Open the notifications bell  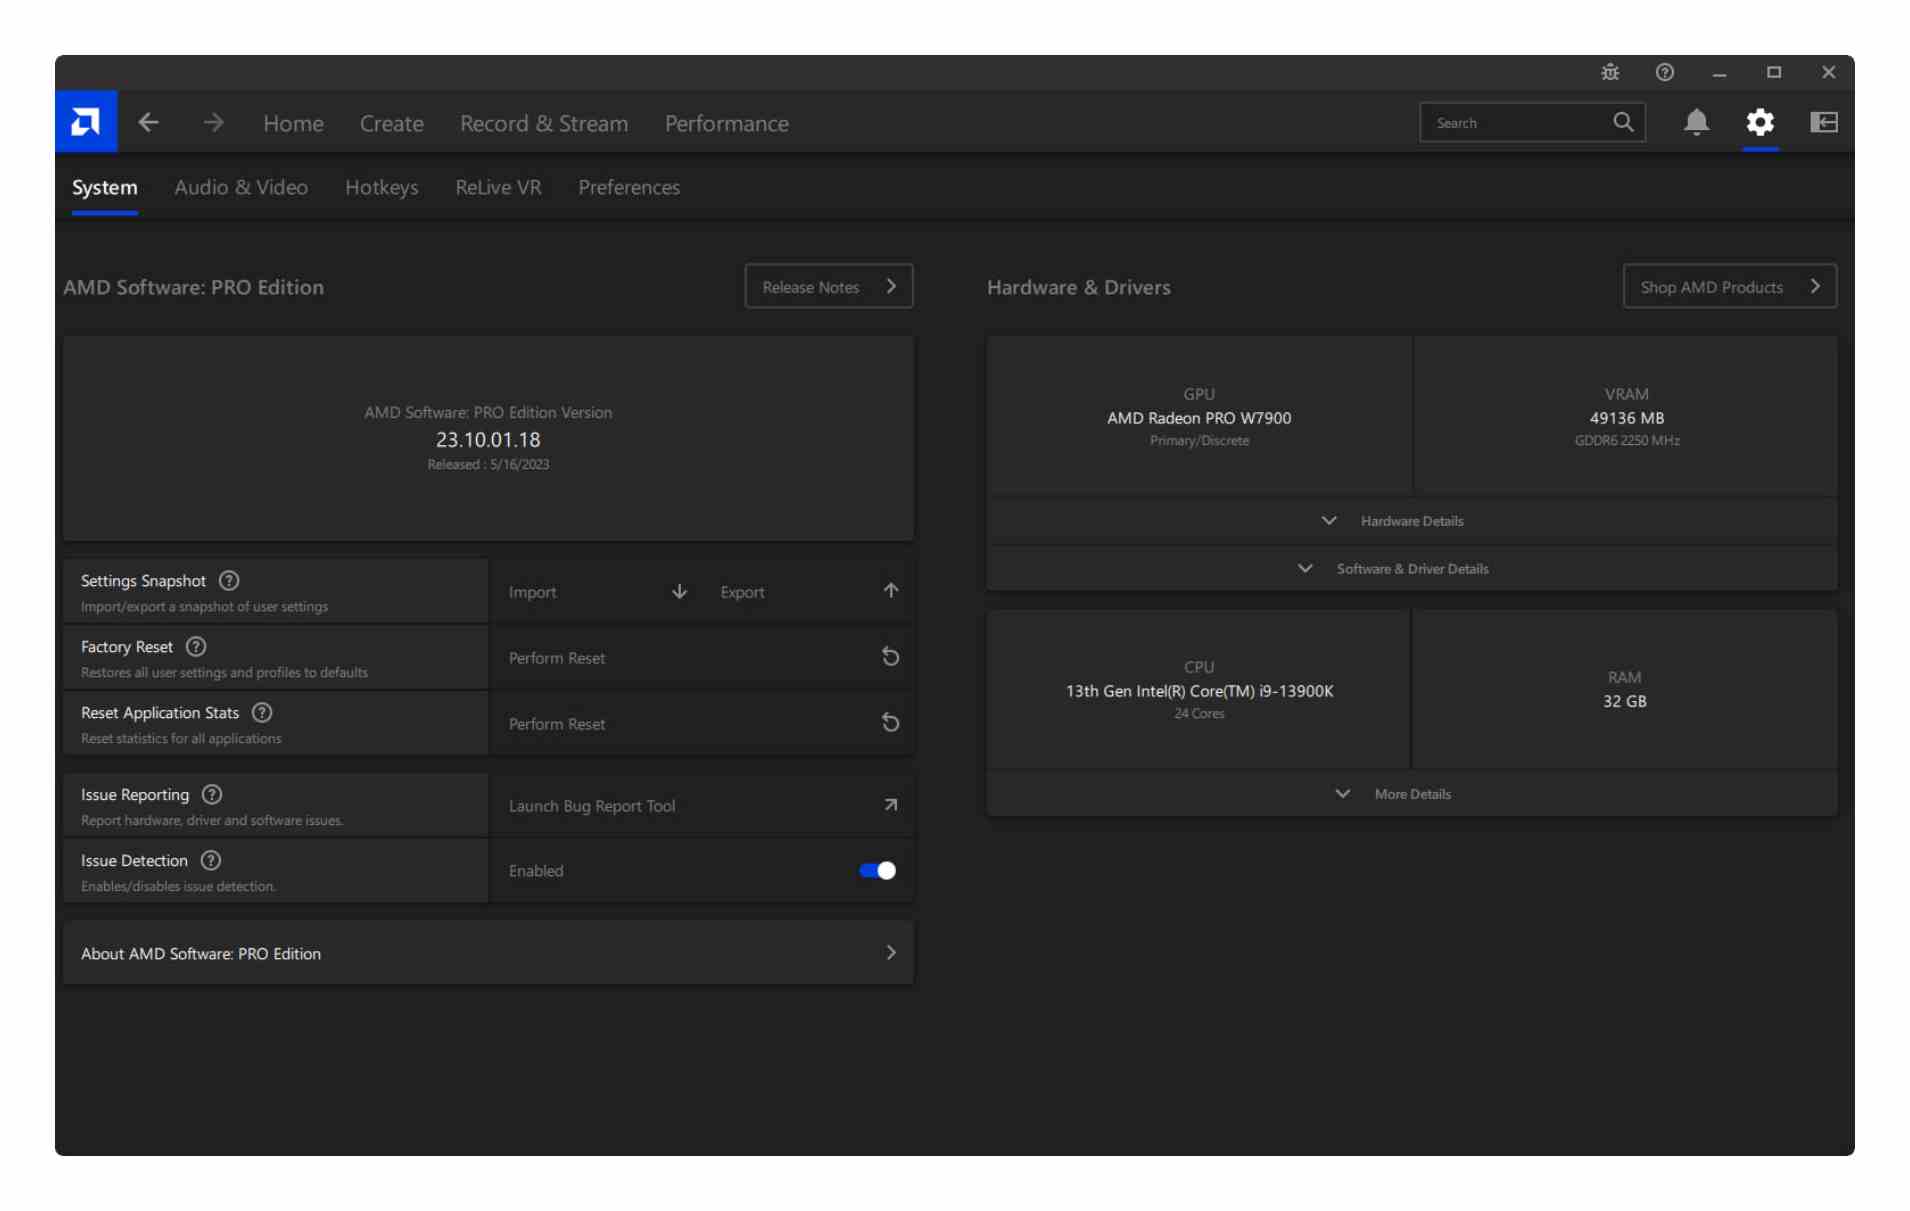(x=1696, y=122)
